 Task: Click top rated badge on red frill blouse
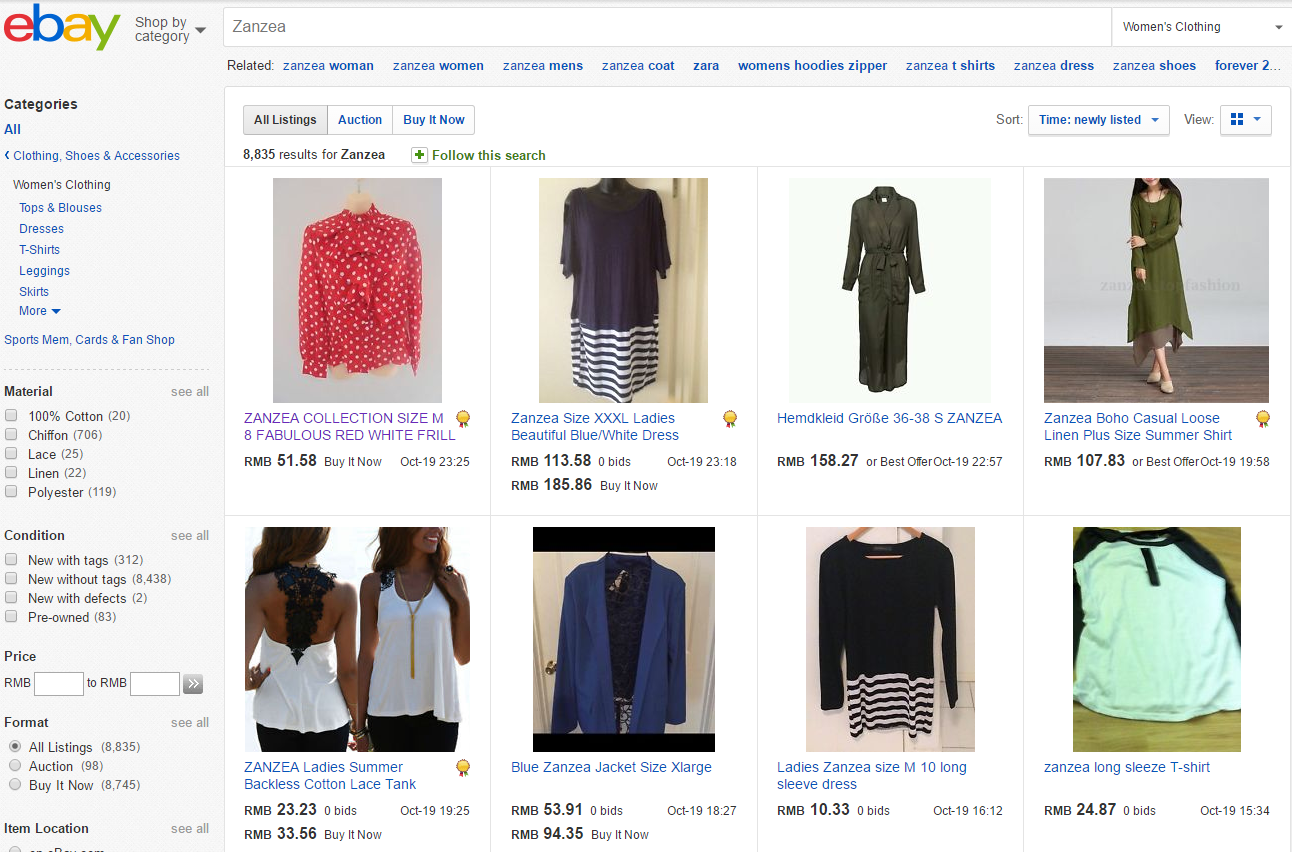(463, 419)
